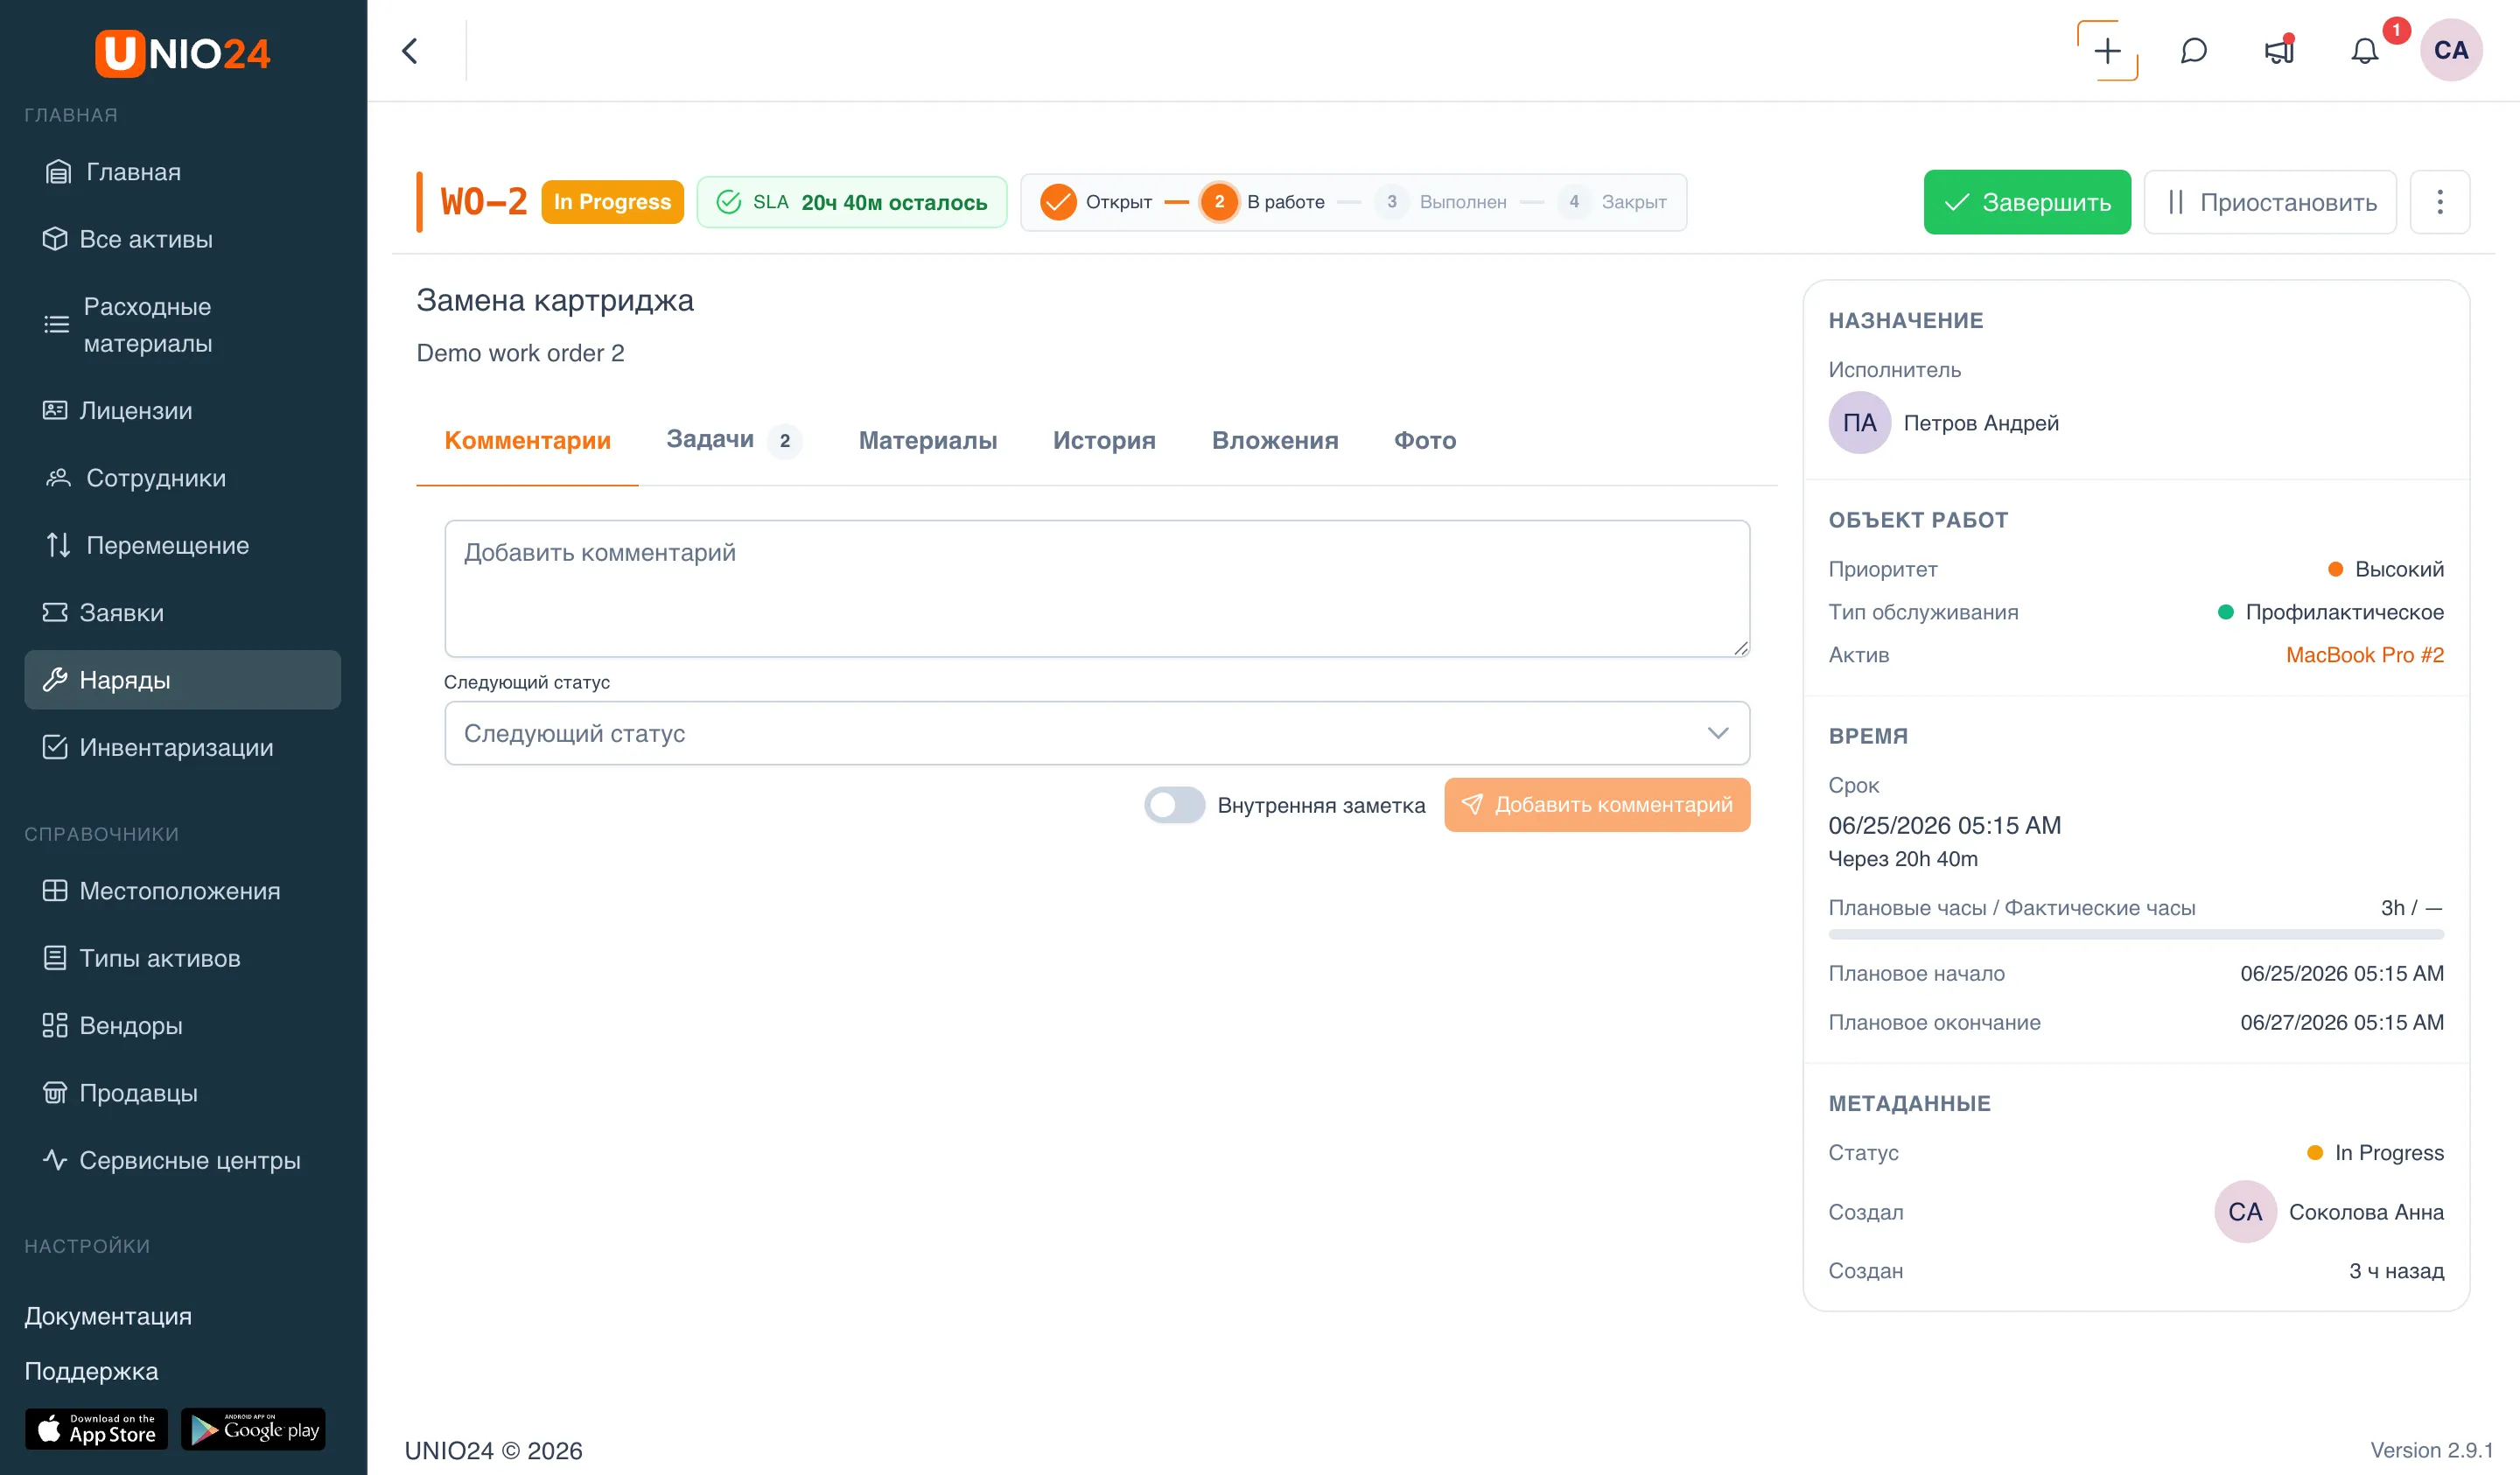Go back with the left arrow

[410, 51]
